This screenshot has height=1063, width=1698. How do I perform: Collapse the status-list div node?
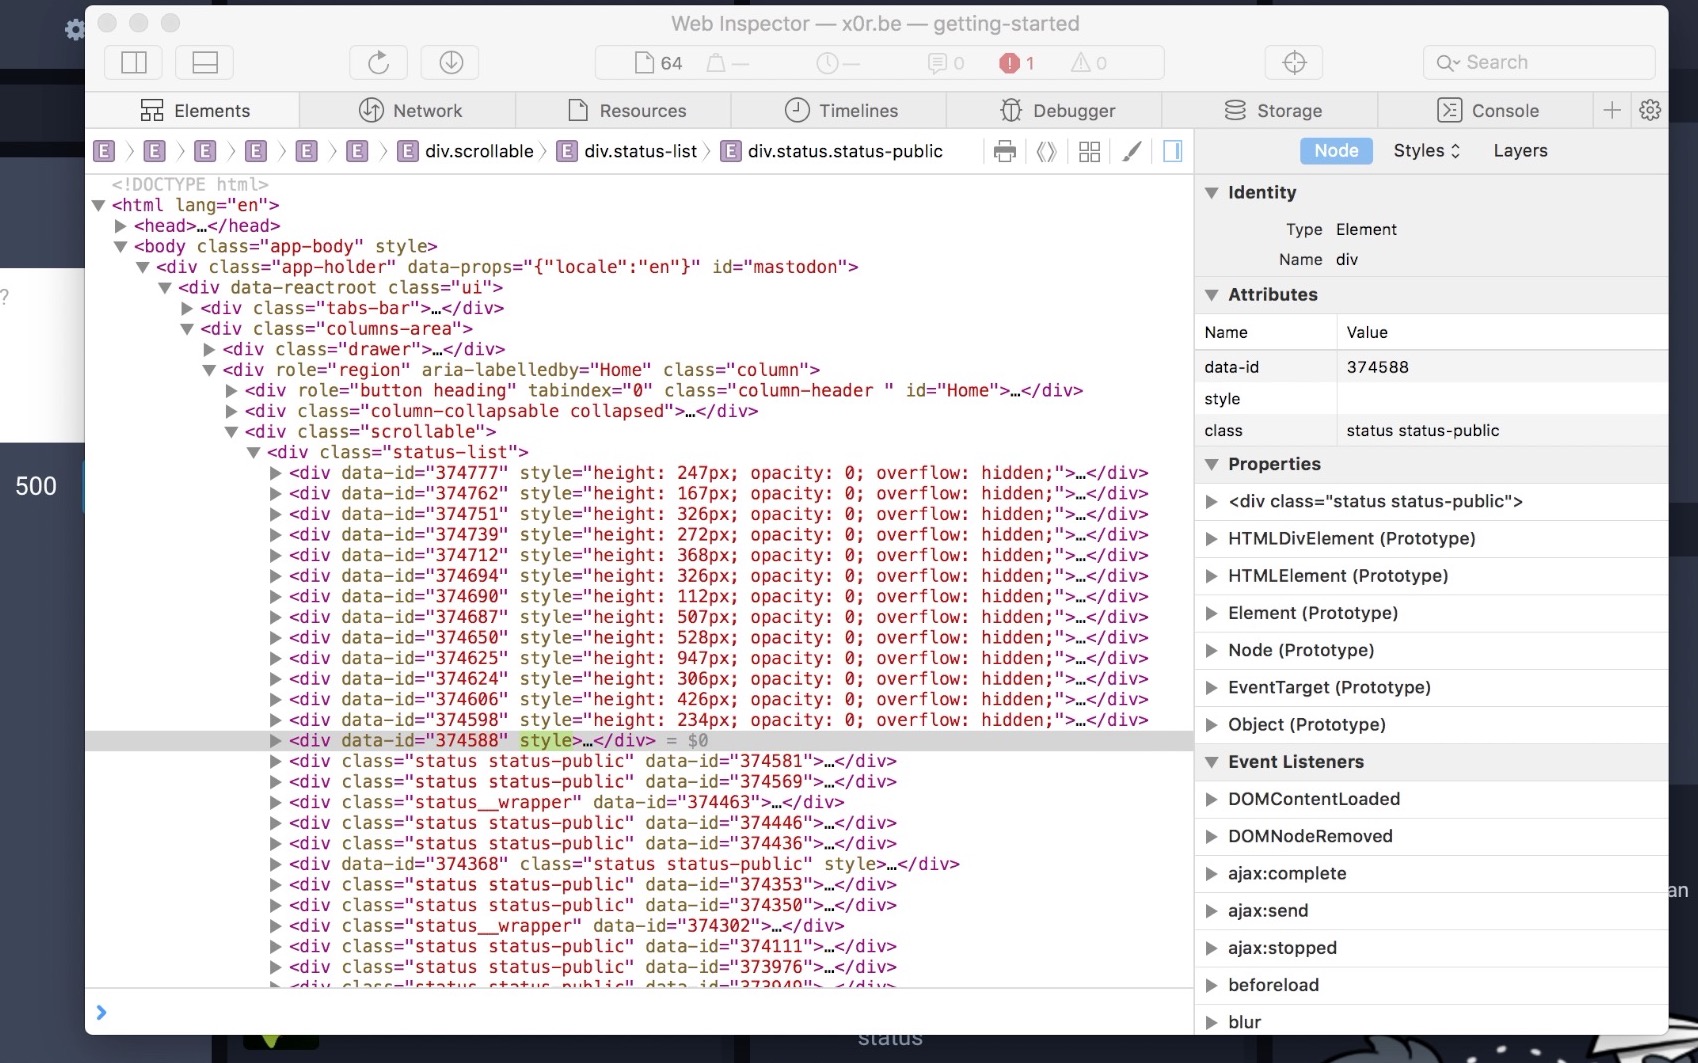point(253,453)
